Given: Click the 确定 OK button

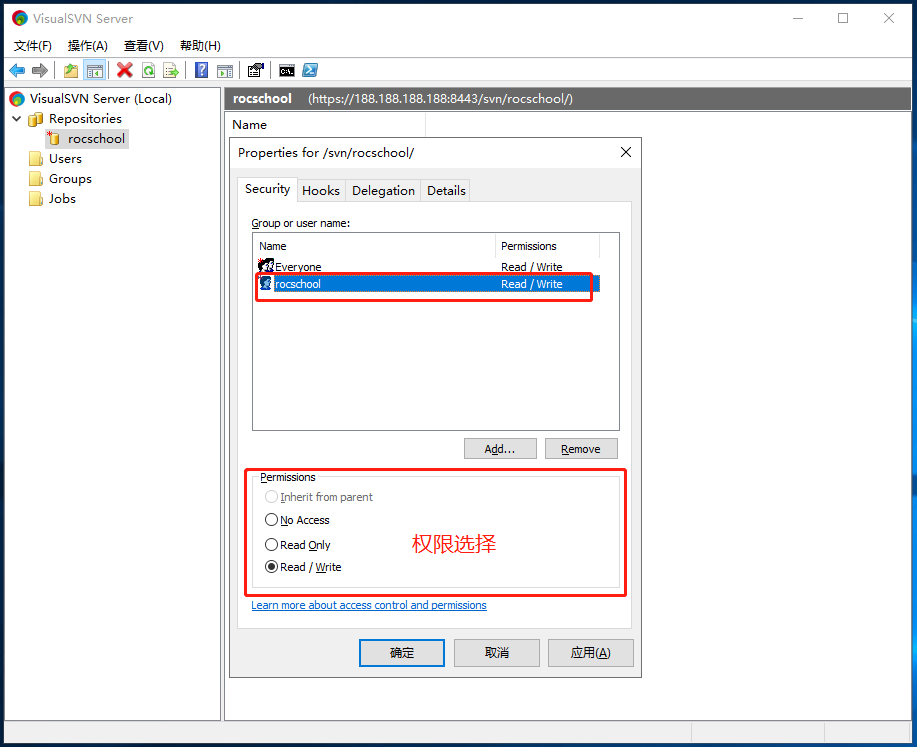Looking at the screenshot, I should pos(402,652).
